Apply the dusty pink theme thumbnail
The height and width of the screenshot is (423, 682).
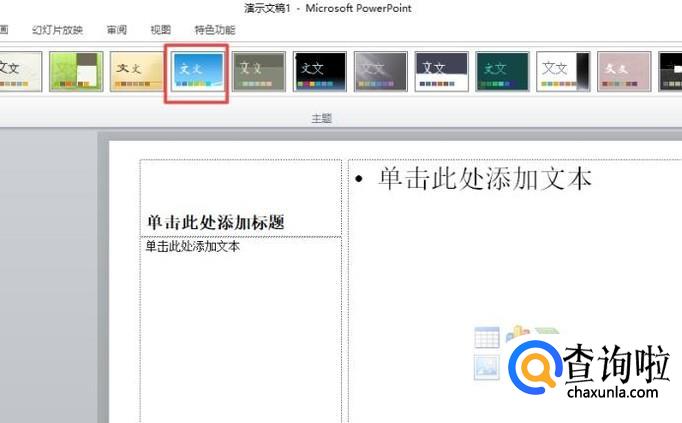tap(624, 72)
